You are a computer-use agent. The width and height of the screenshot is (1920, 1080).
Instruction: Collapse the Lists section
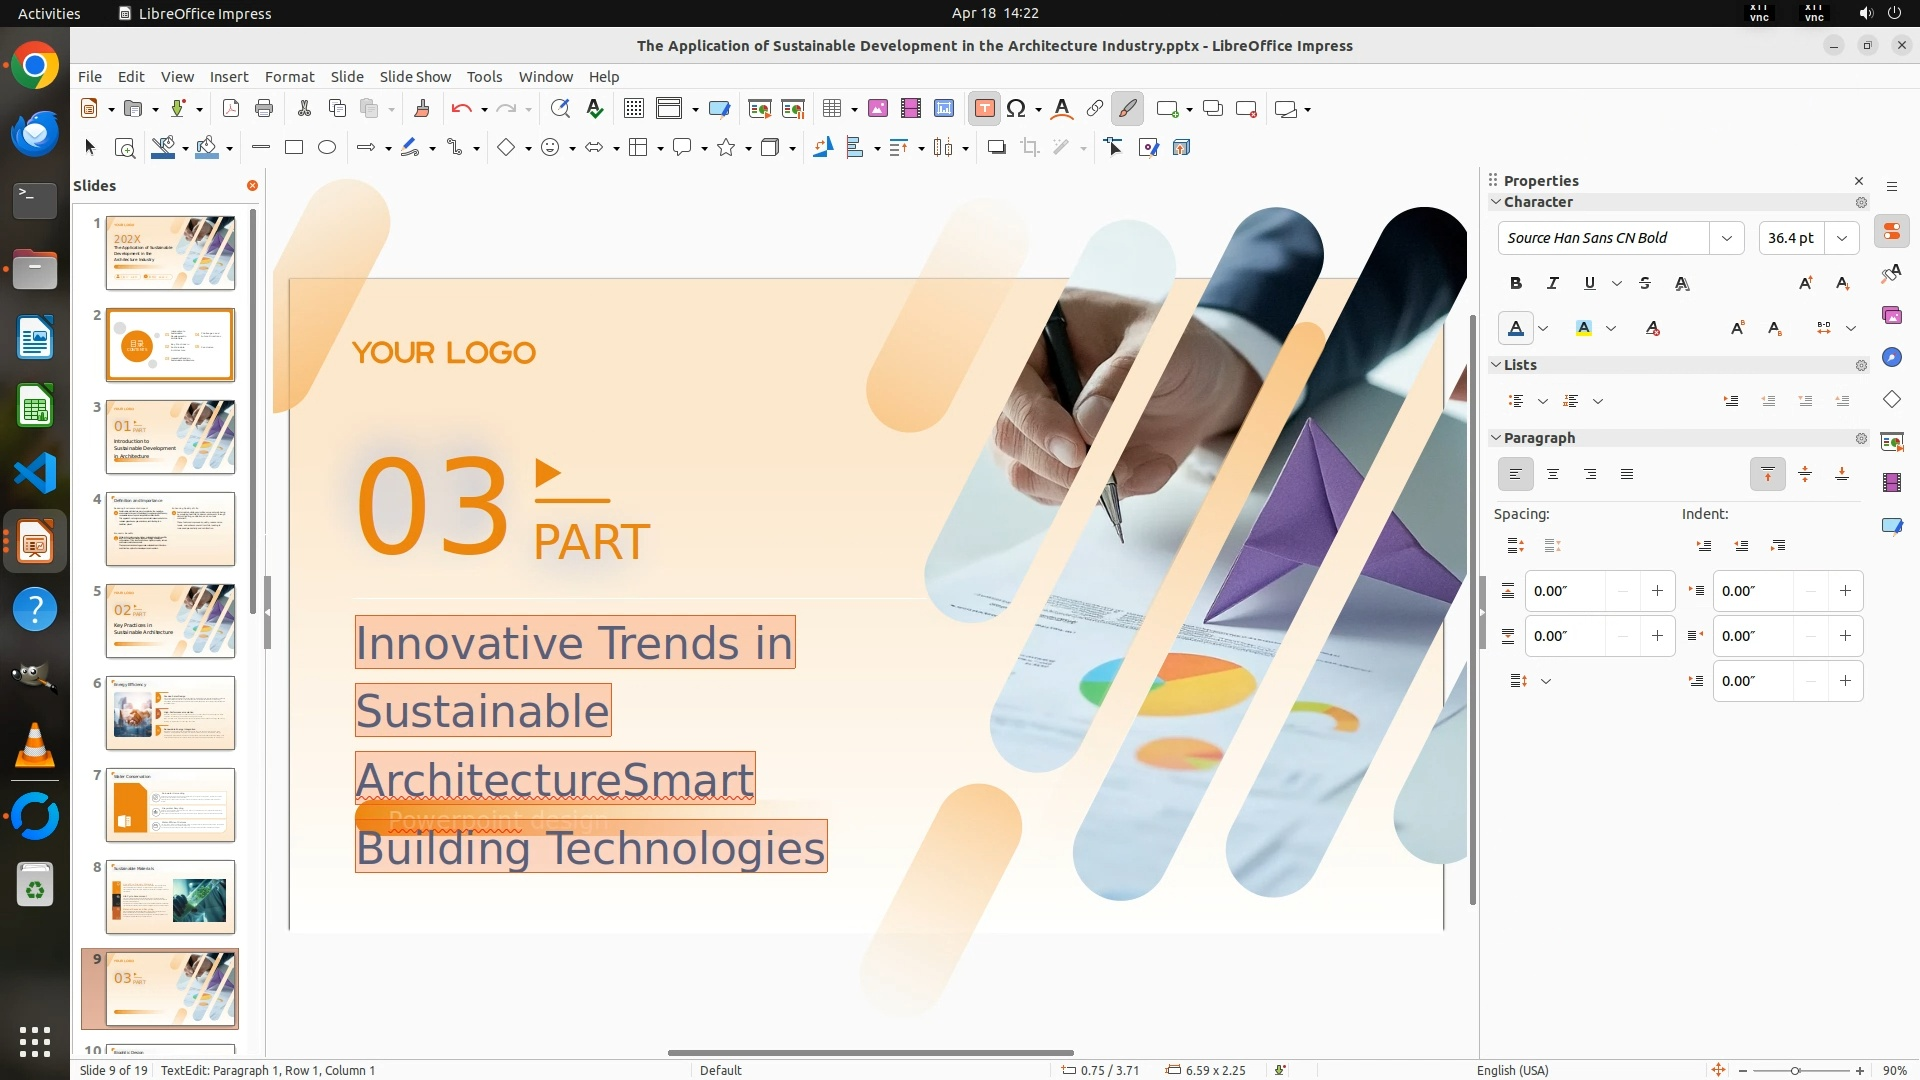tap(1497, 365)
